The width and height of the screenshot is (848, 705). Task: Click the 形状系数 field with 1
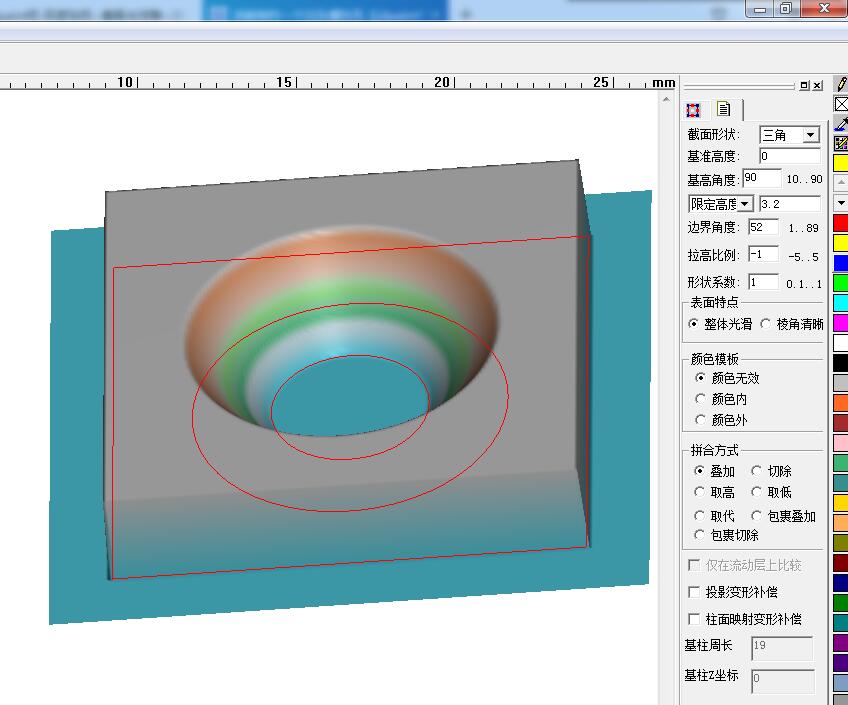tap(764, 282)
